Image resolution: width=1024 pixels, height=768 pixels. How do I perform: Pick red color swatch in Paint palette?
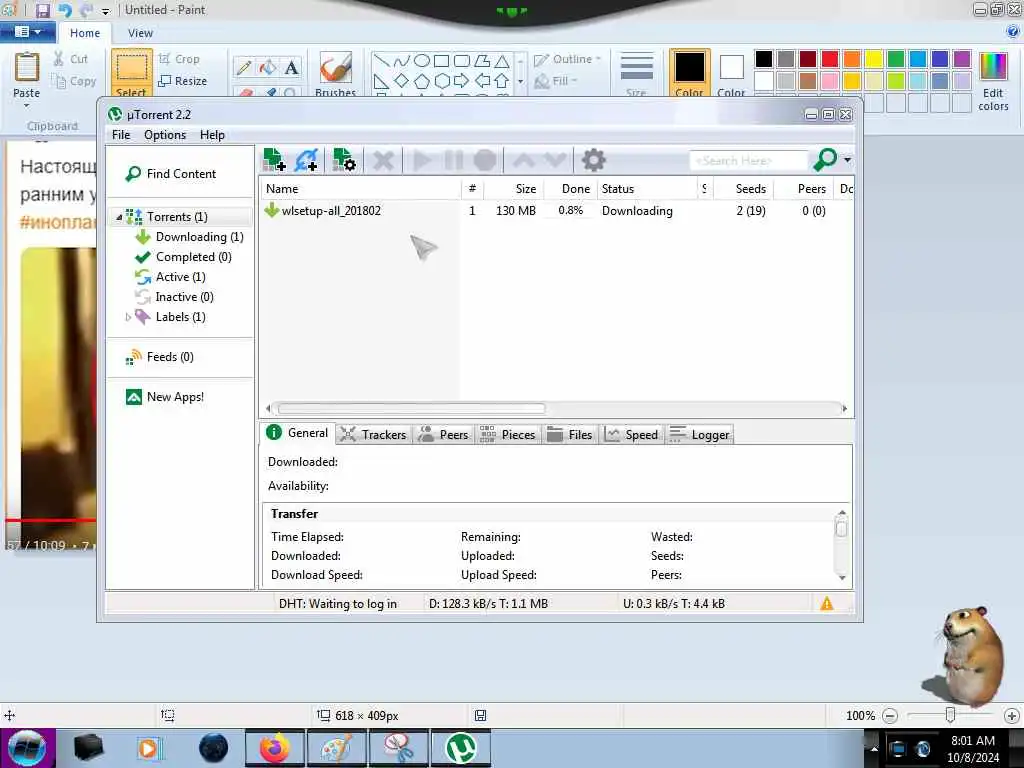830,59
